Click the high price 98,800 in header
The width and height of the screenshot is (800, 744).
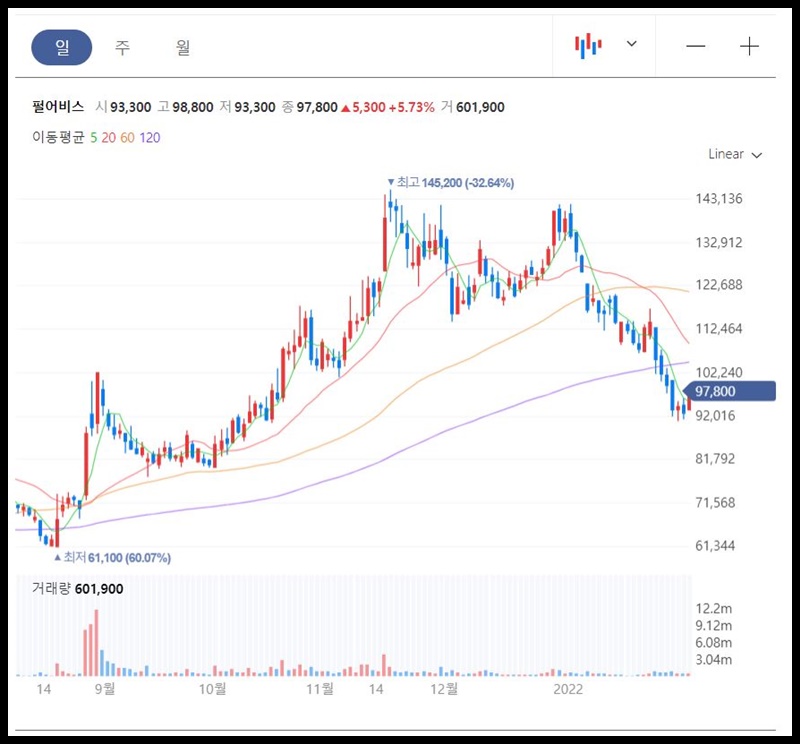pyautogui.click(x=193, y=107)
